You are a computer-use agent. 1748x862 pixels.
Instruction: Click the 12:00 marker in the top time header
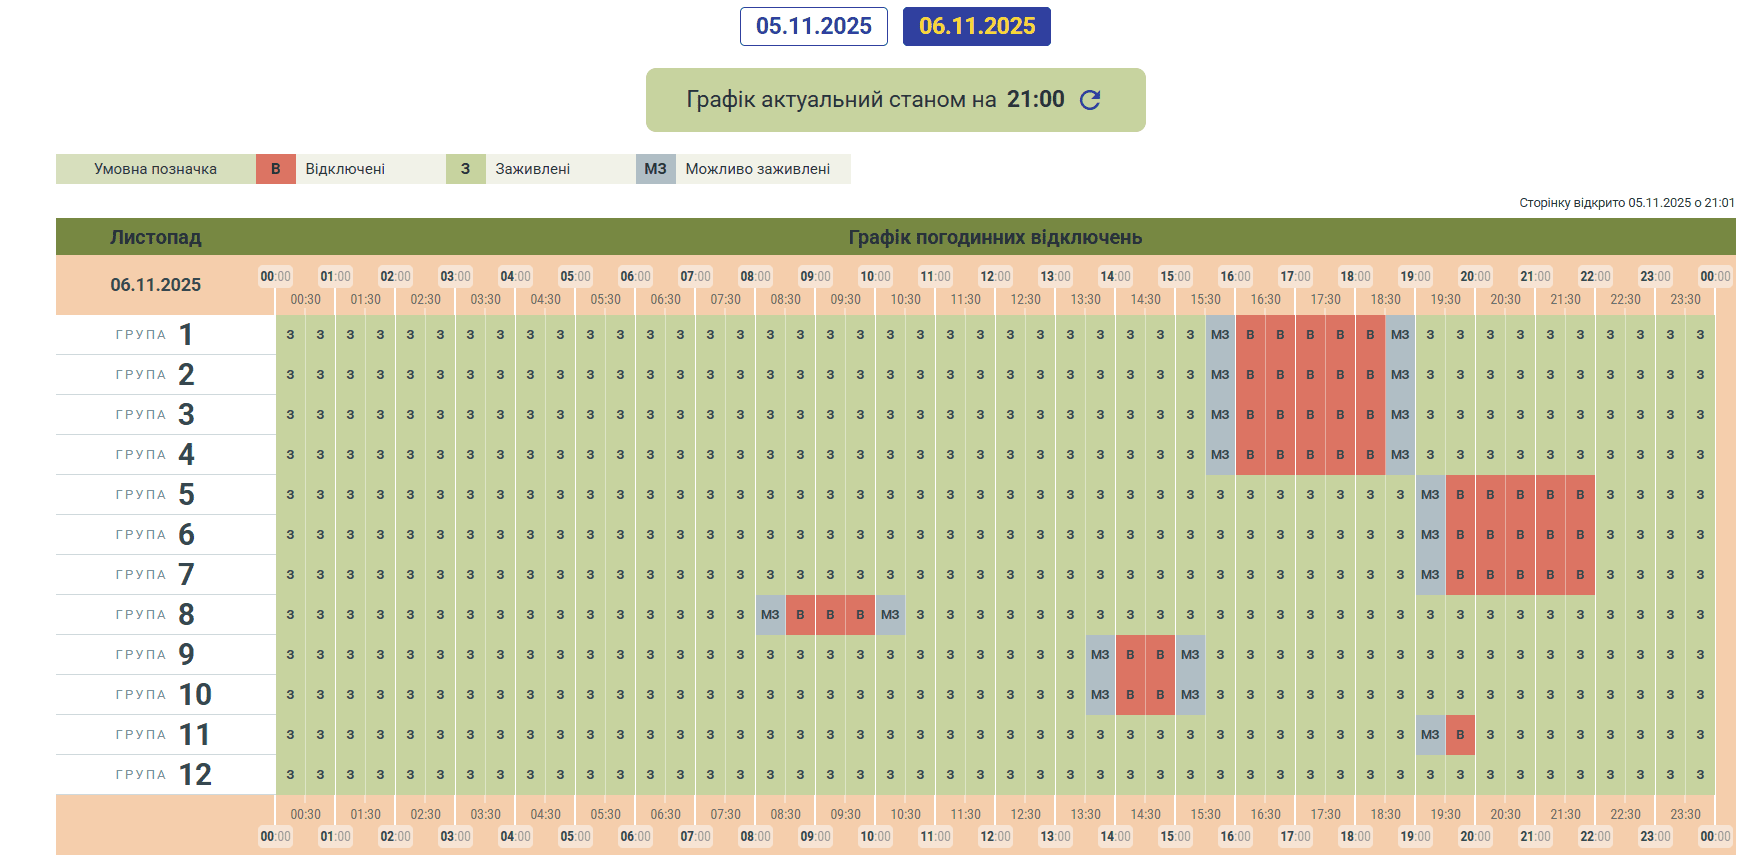pyautogui.click(x=995, y=276)
